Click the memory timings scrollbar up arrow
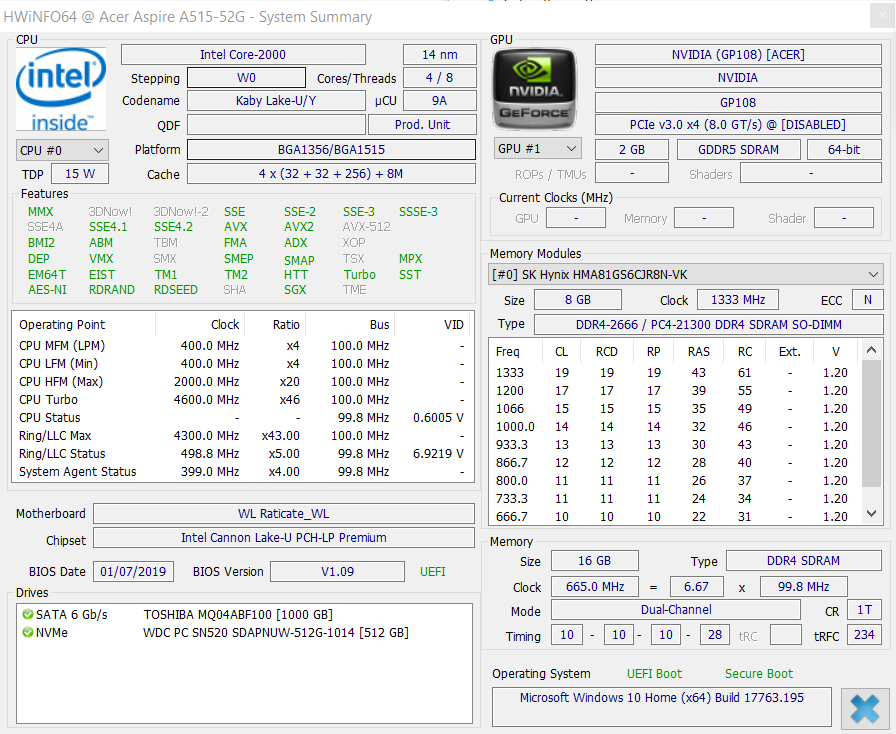The width and height of the screenshot is (896, 734). click(871, 350)
